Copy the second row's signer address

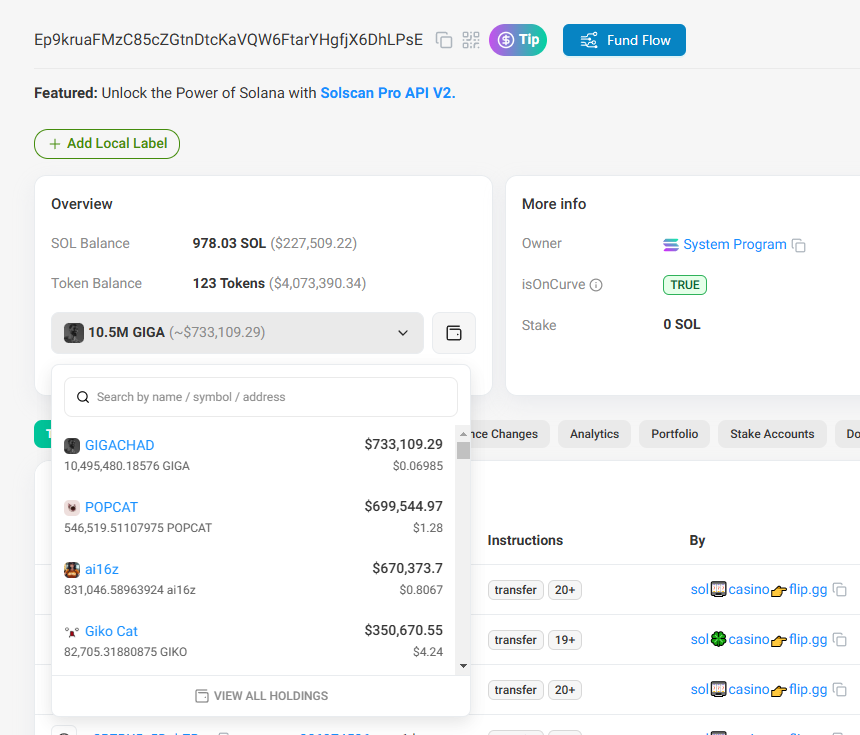tap(840, 640)
